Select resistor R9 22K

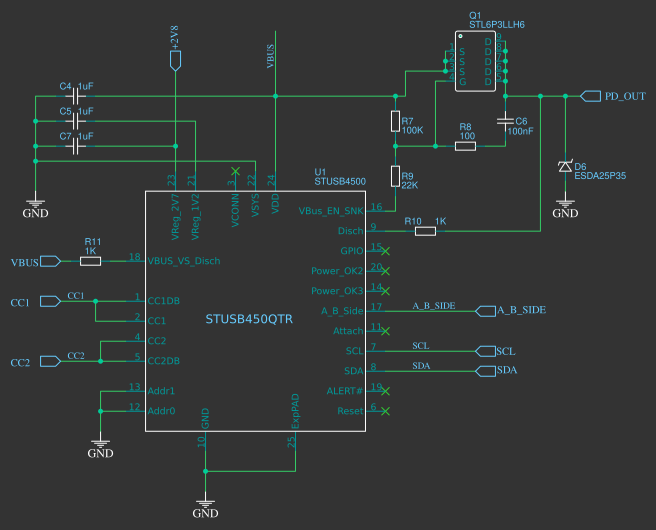tap(395, 176)
